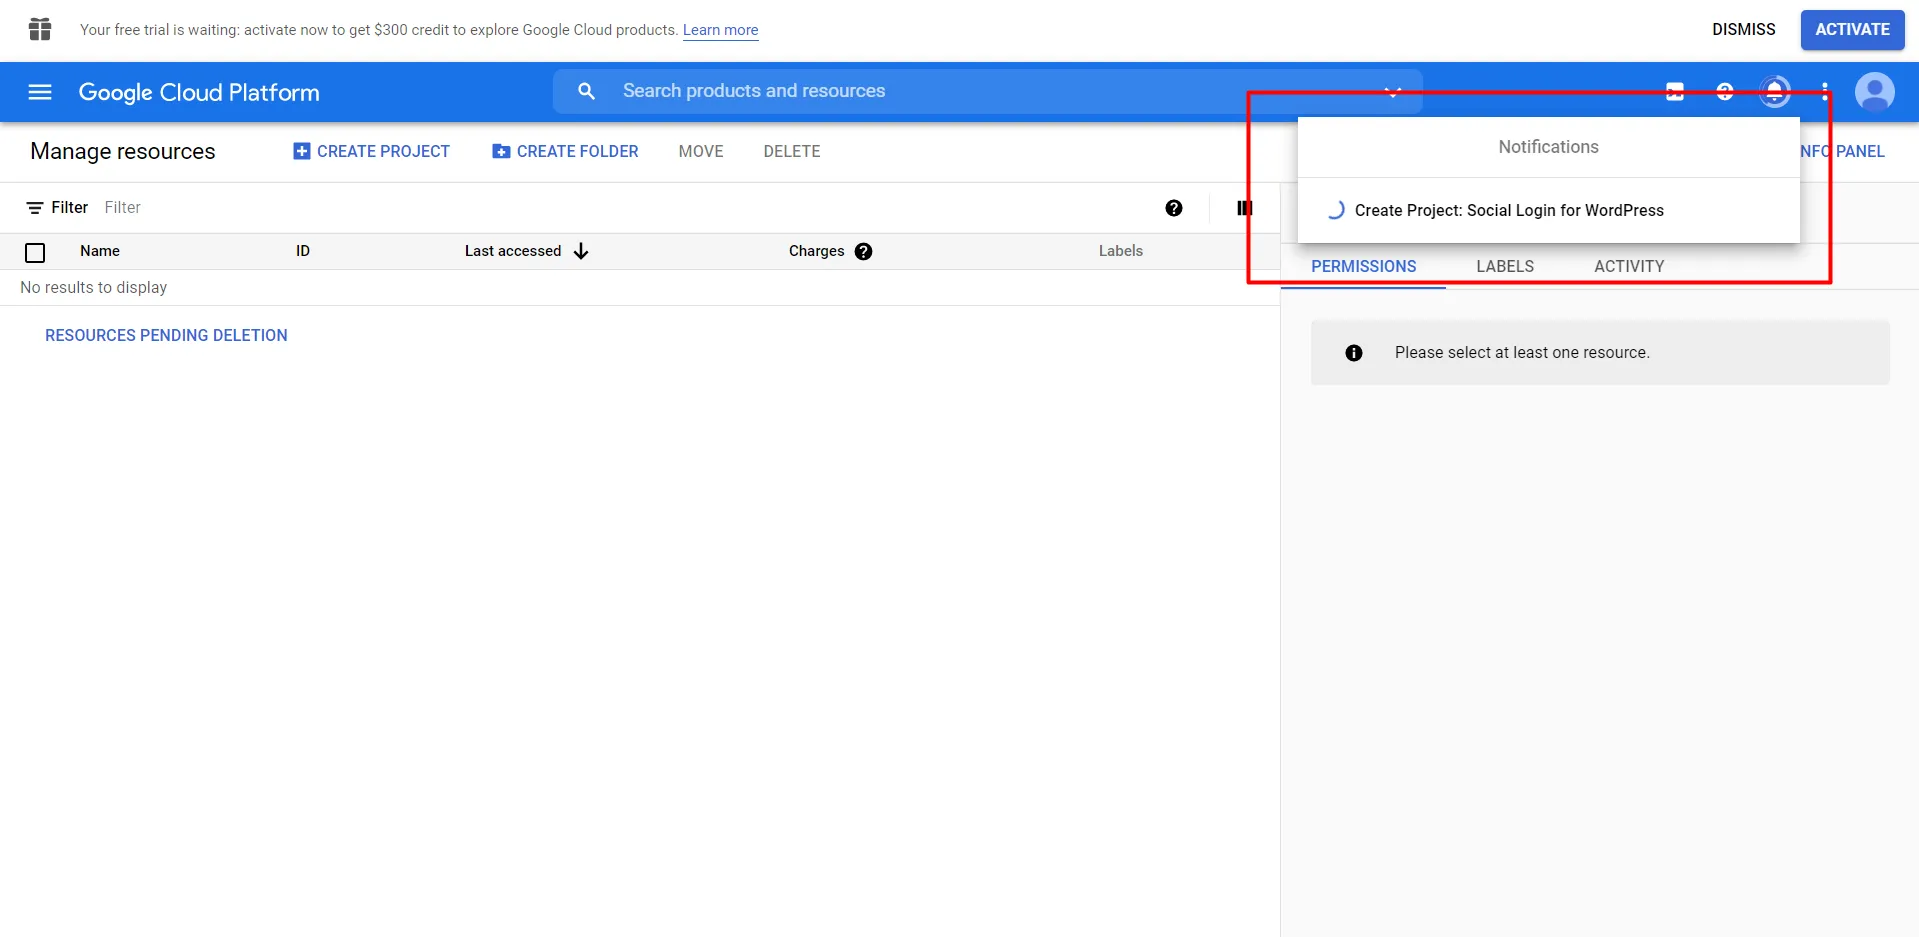
Task: Click the Labels column header
Action: (1121, 251)
